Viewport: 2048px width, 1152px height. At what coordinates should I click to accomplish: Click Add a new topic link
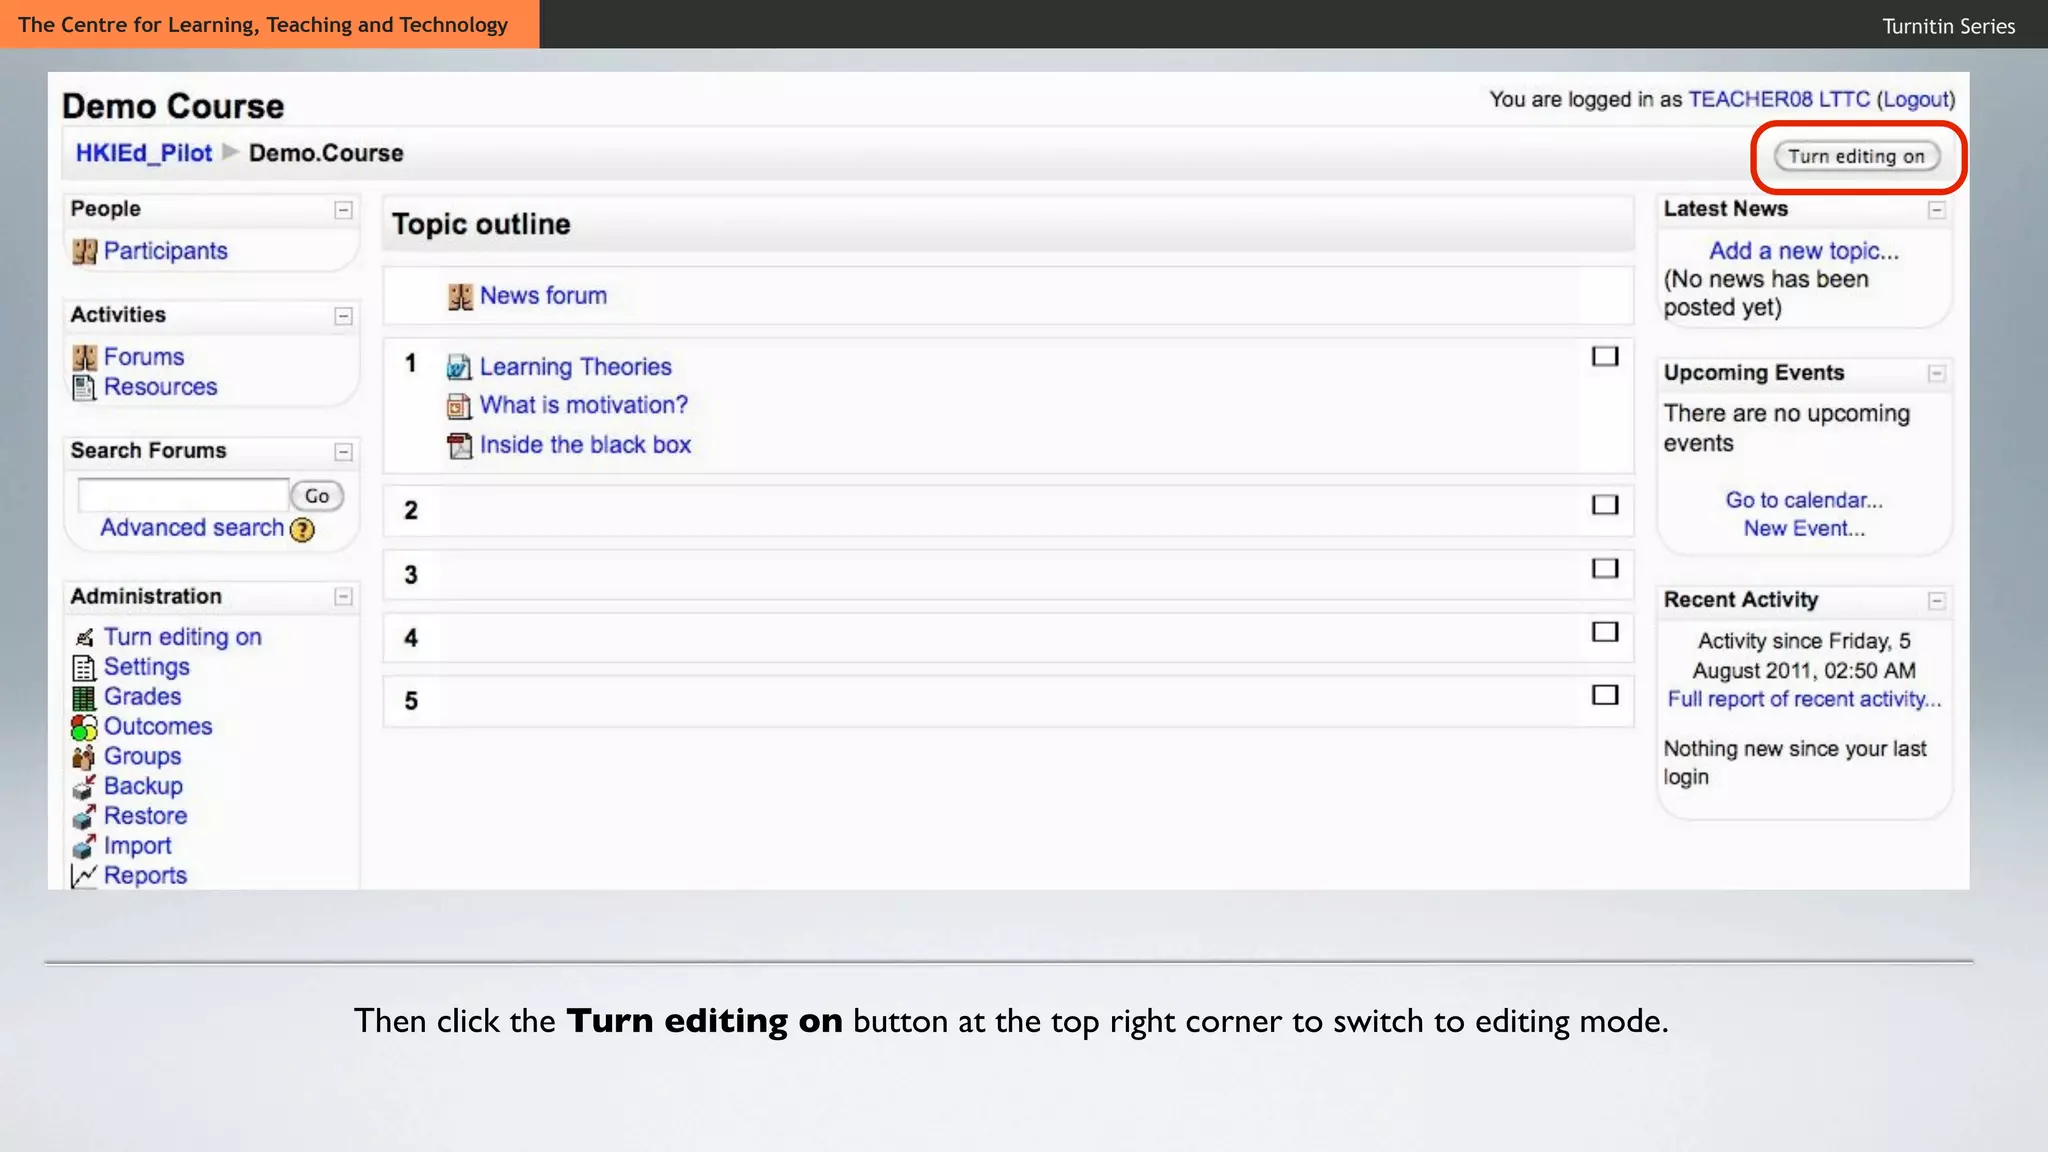pyautogui.click(x=1804, y=251)
